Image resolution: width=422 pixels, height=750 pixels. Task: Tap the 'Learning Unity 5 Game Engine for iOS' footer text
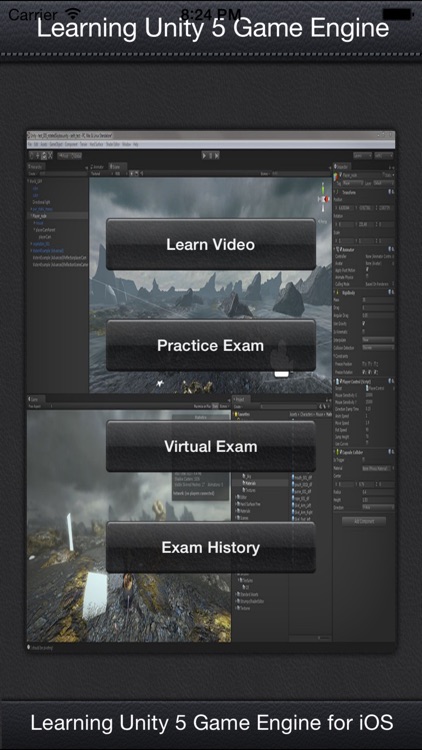coord(211,722)
